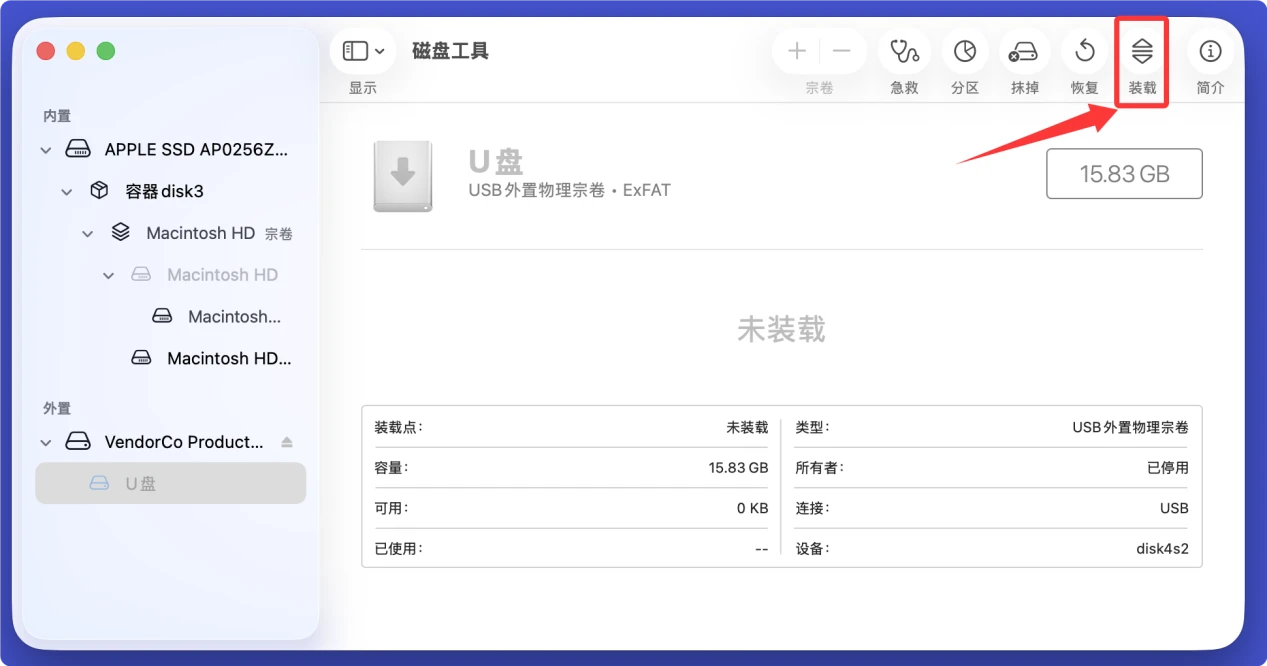Click the container disk3 cube icon

[99, 191]
